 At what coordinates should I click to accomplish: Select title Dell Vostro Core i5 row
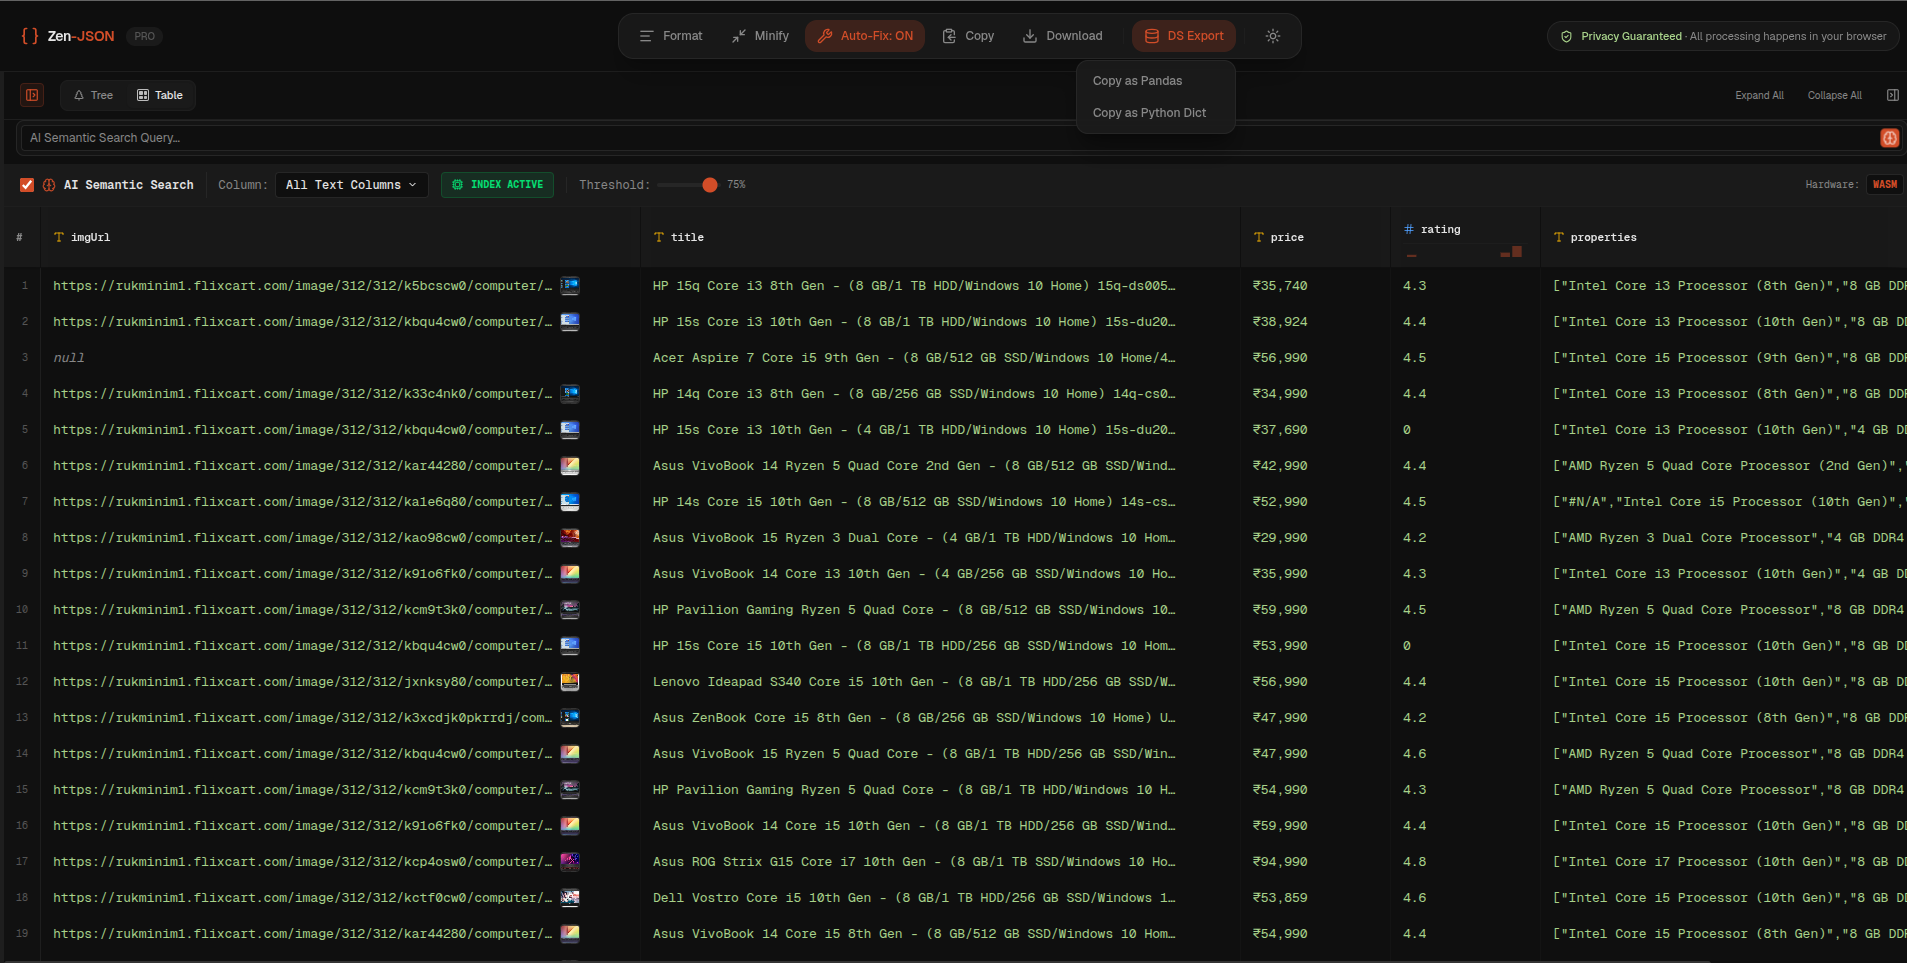914,898
